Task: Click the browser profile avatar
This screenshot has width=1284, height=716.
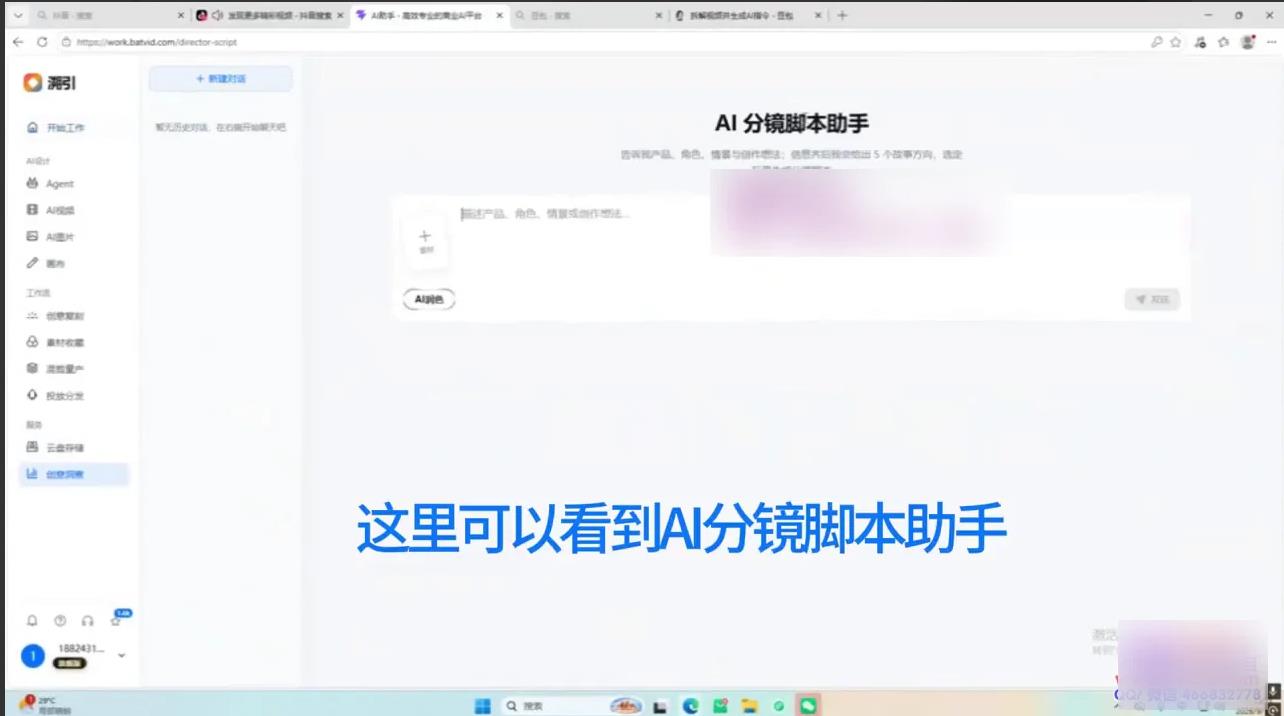Action: [1248, 42]
